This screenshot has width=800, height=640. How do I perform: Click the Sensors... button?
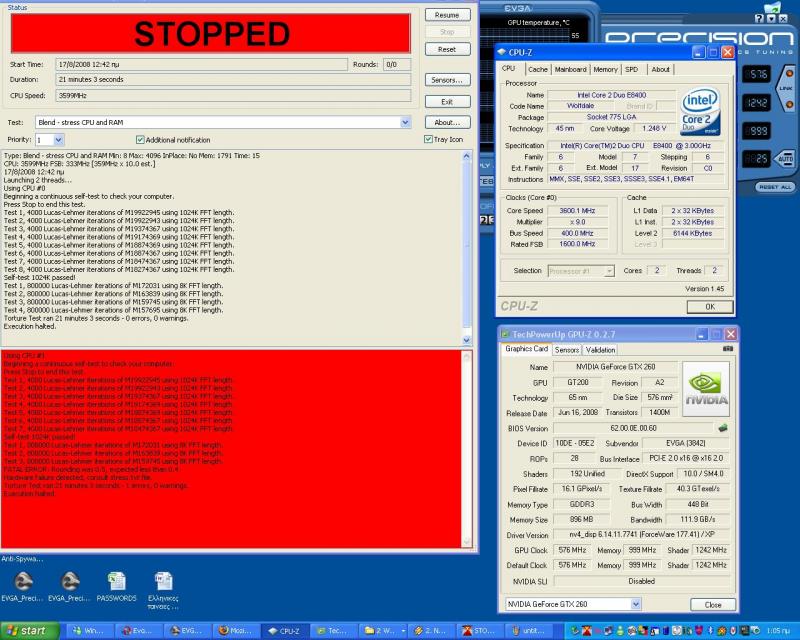click(x=447, y=80)
